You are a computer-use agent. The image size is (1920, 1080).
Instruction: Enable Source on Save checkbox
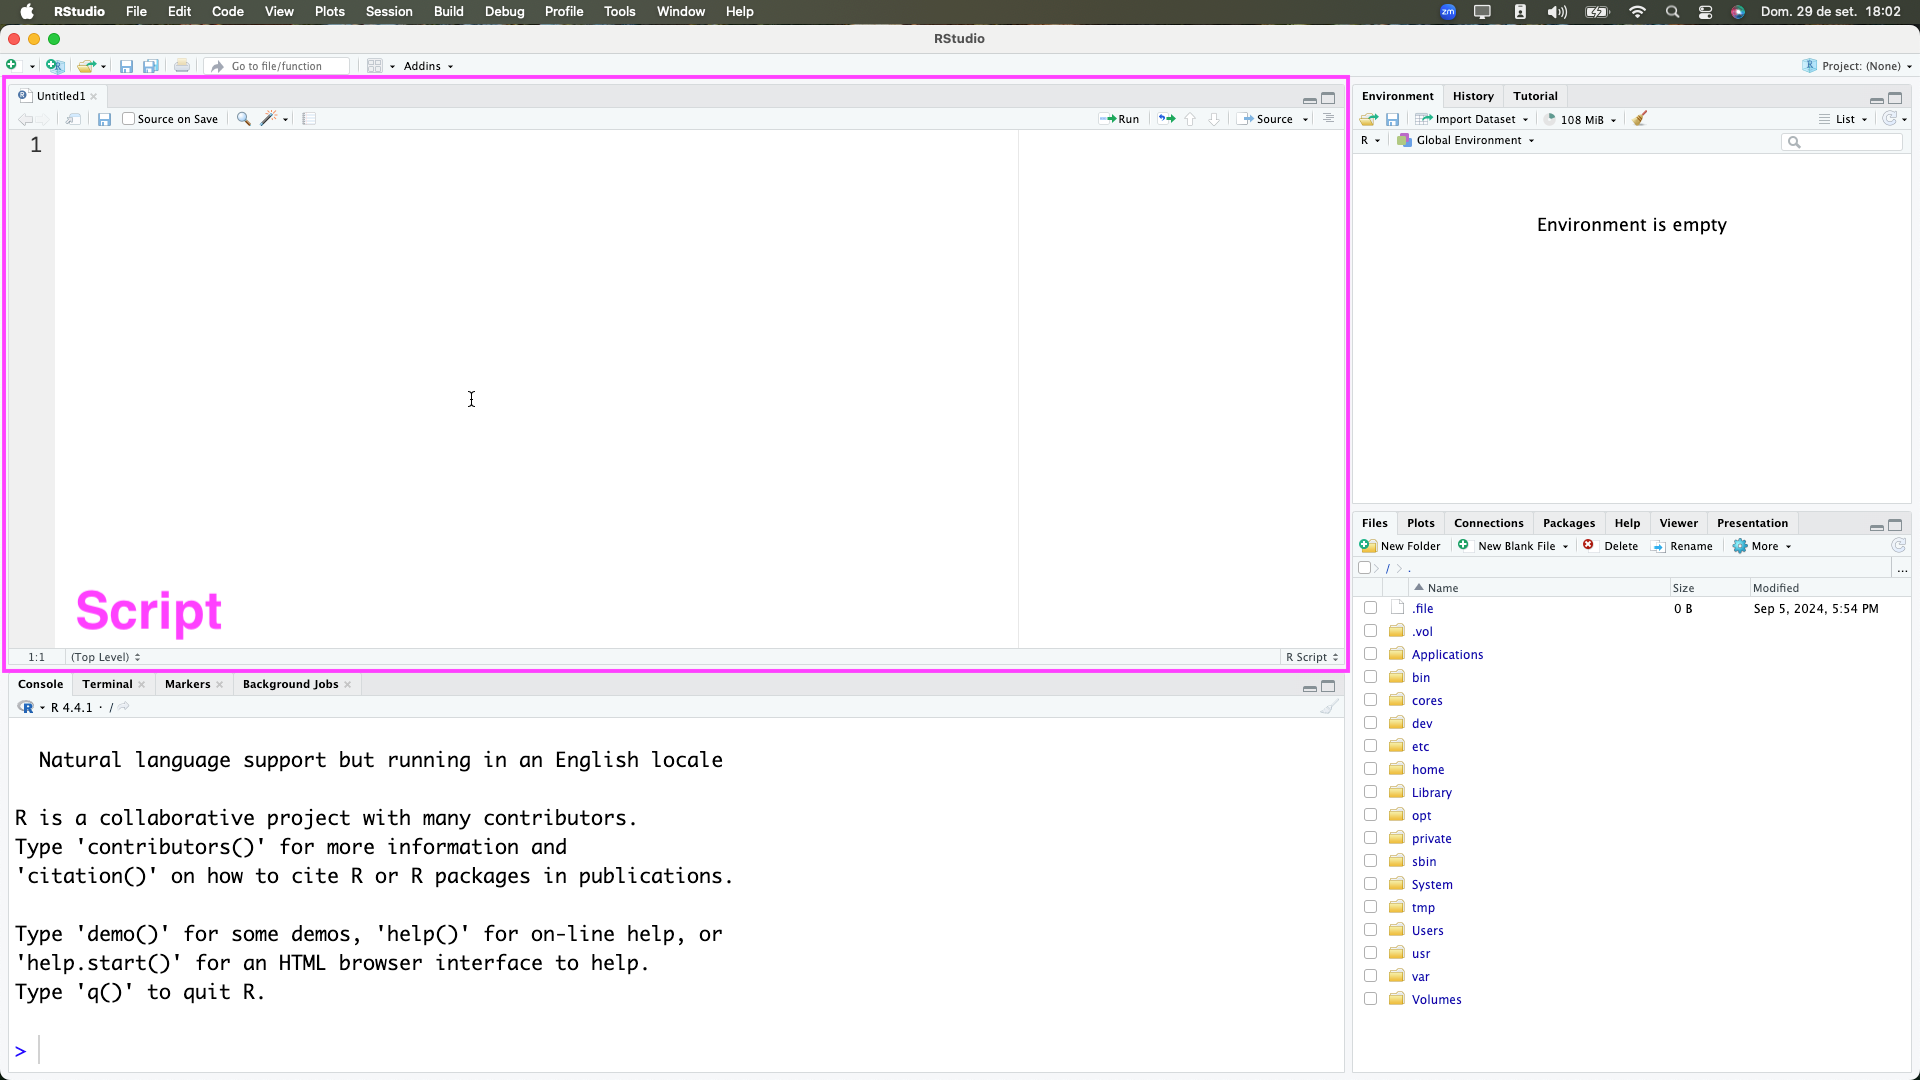pos(128,119)
